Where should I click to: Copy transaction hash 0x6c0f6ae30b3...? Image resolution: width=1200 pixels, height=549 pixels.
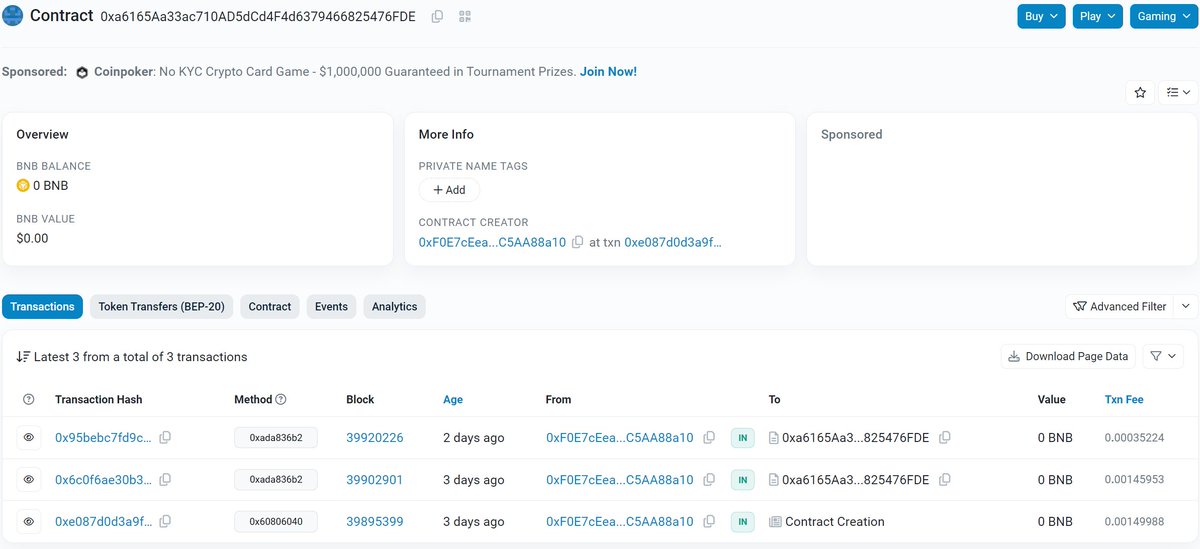pos(165,480)
